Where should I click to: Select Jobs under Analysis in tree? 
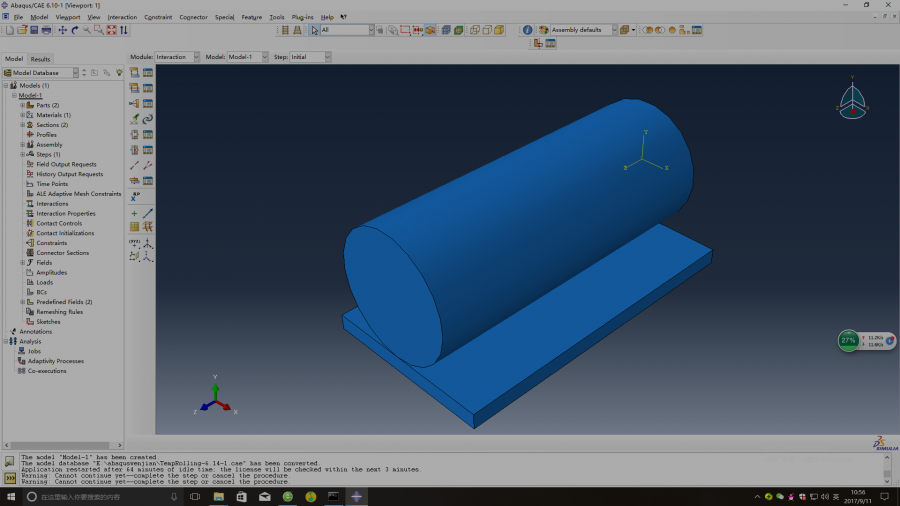coord(34,351)
